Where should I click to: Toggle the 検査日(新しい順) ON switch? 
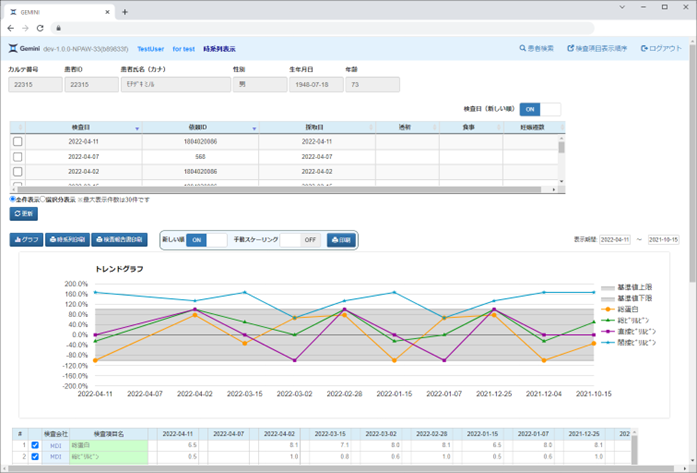click(540, 109)
